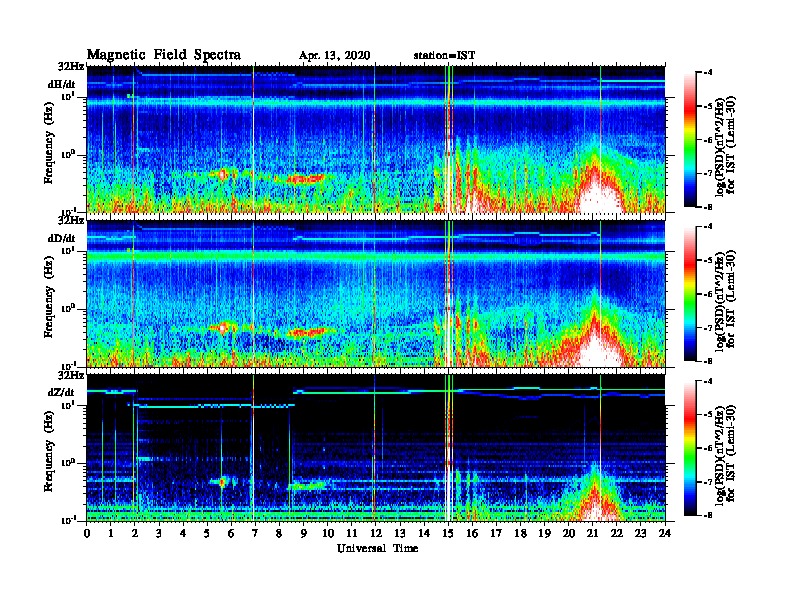Image resolution: width=792 pixels, height=612 pixels.
Task: Click hour '21' on the Universal Time axis
Action: 592,533
